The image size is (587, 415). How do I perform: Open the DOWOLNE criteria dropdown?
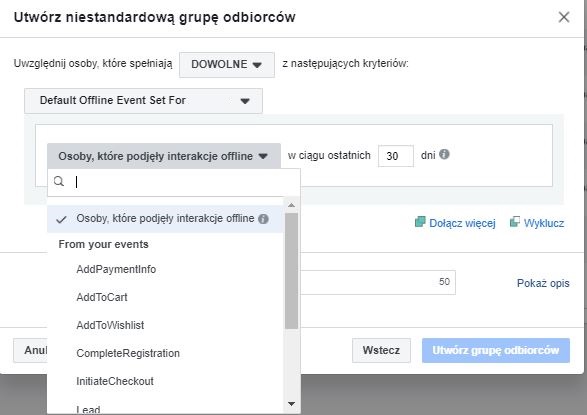[x=226, y=64]
